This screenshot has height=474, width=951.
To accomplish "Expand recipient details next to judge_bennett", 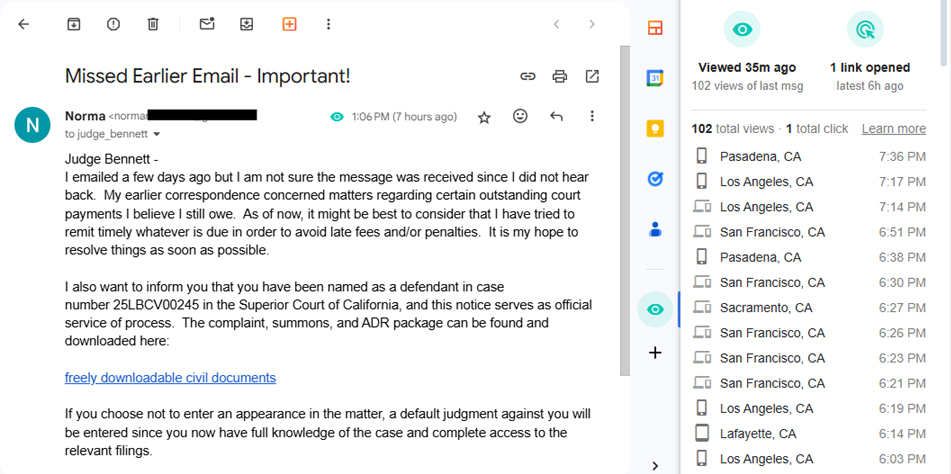I will pos(157,134).
